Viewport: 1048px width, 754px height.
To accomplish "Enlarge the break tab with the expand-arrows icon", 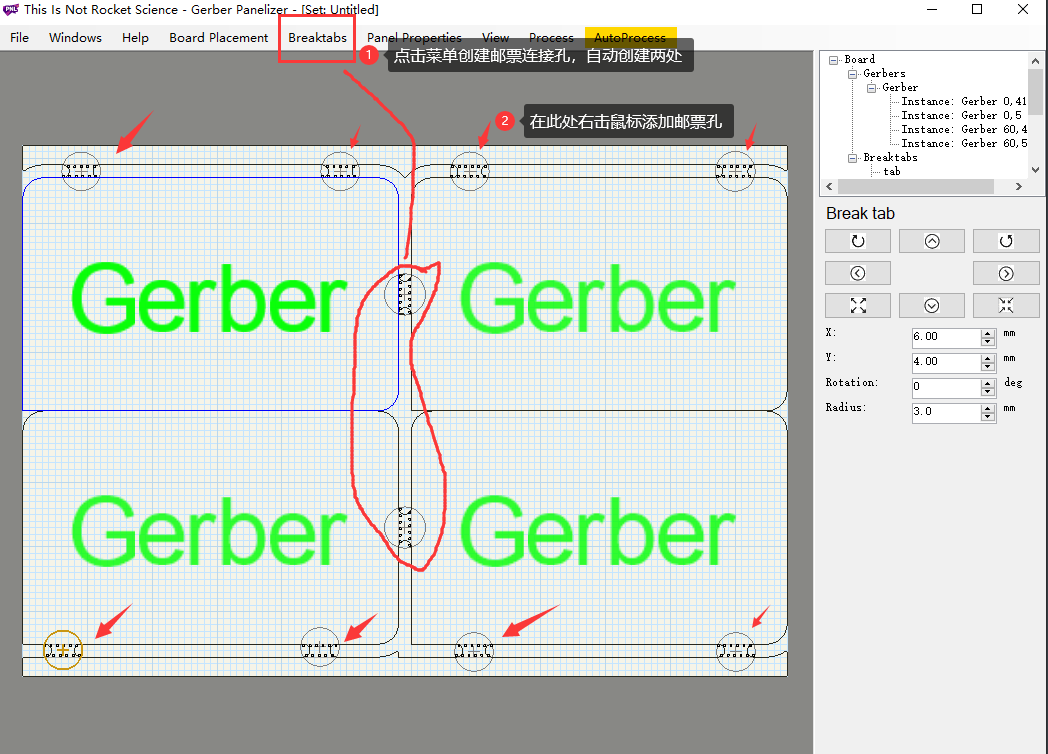I will coord(857,305).
